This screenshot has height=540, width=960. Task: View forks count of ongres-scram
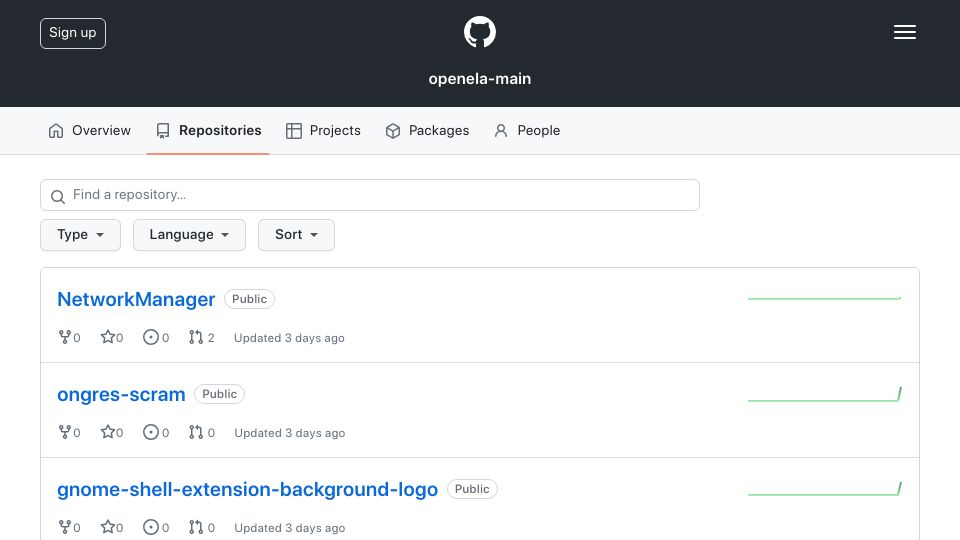69,432
